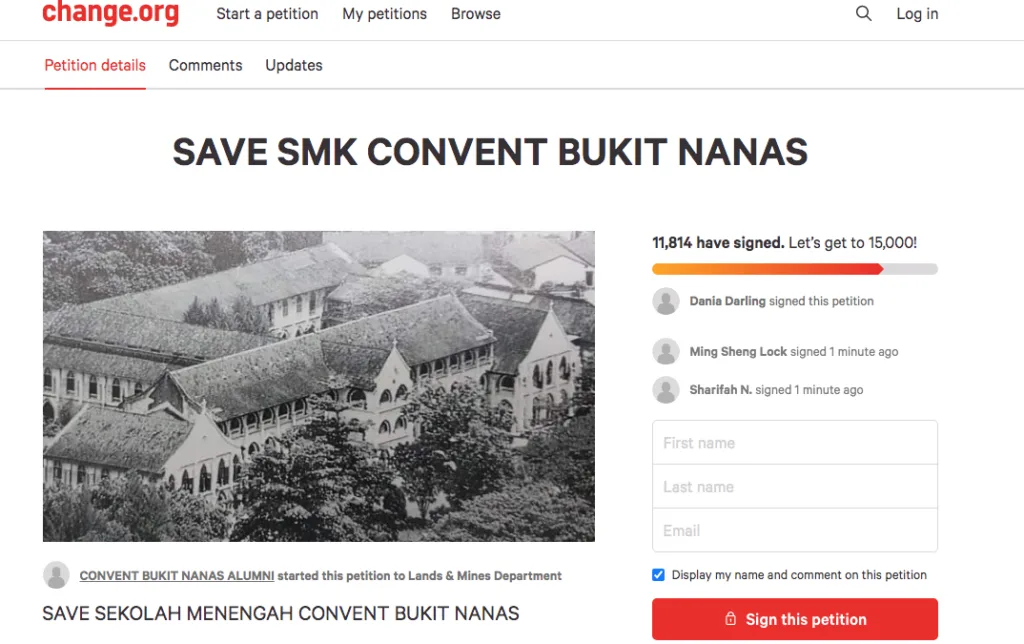
Task: Click the change.org logo
Action: click(x=110, y=14)
